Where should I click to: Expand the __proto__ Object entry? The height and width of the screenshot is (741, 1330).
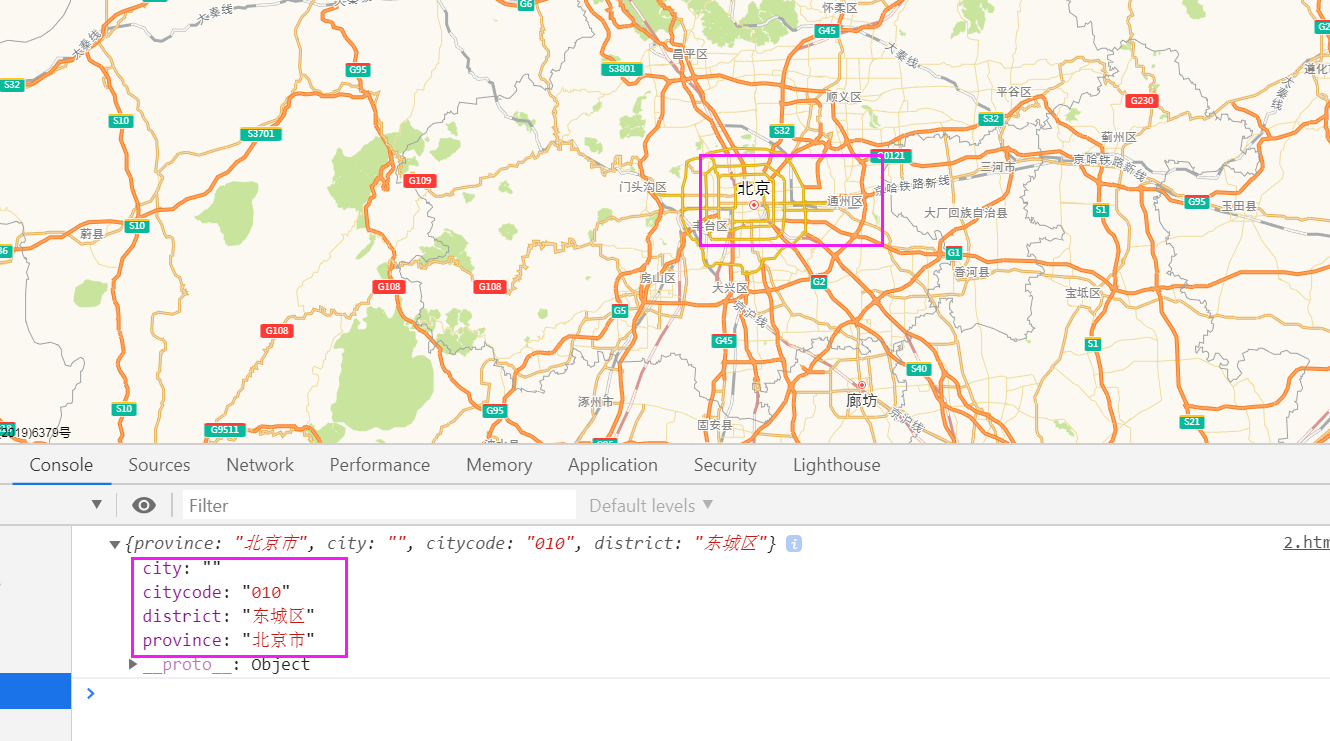pyautogui.click(x=134, y=664)
